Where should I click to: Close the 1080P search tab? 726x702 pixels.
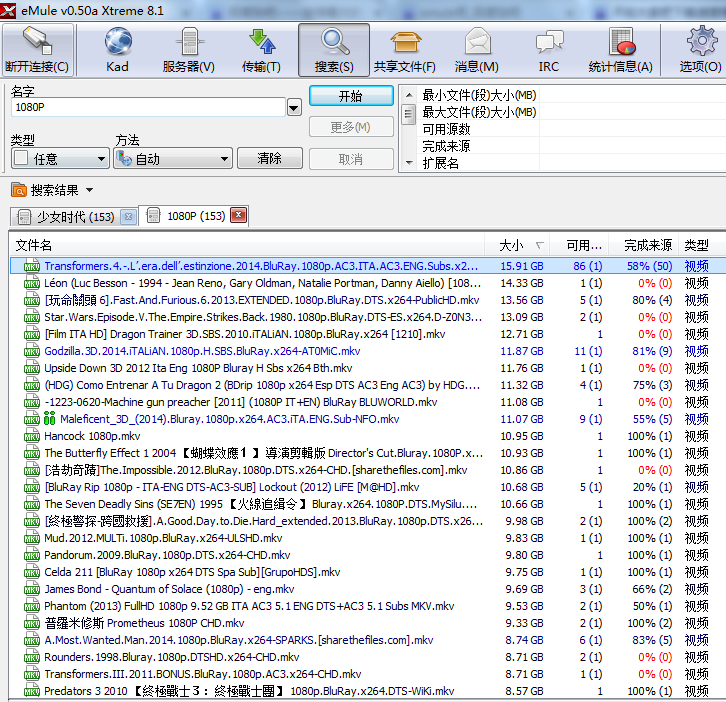[x=238, y=215]
